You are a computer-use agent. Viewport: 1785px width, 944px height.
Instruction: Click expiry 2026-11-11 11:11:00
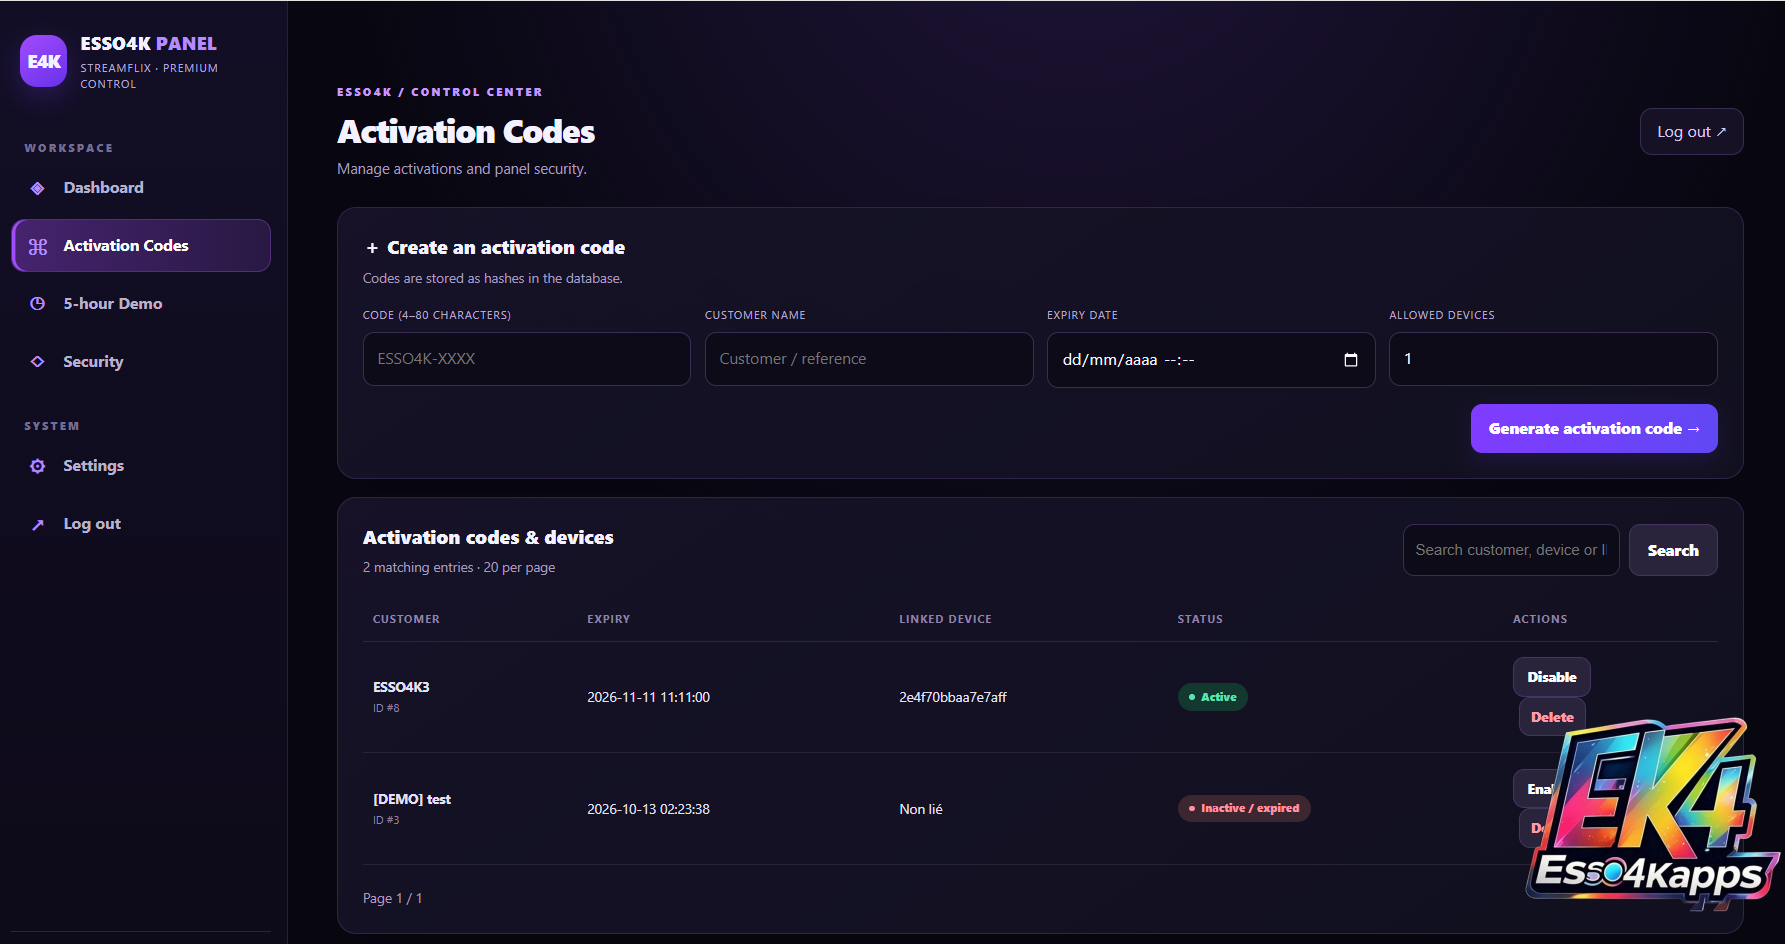coord(648,697)
